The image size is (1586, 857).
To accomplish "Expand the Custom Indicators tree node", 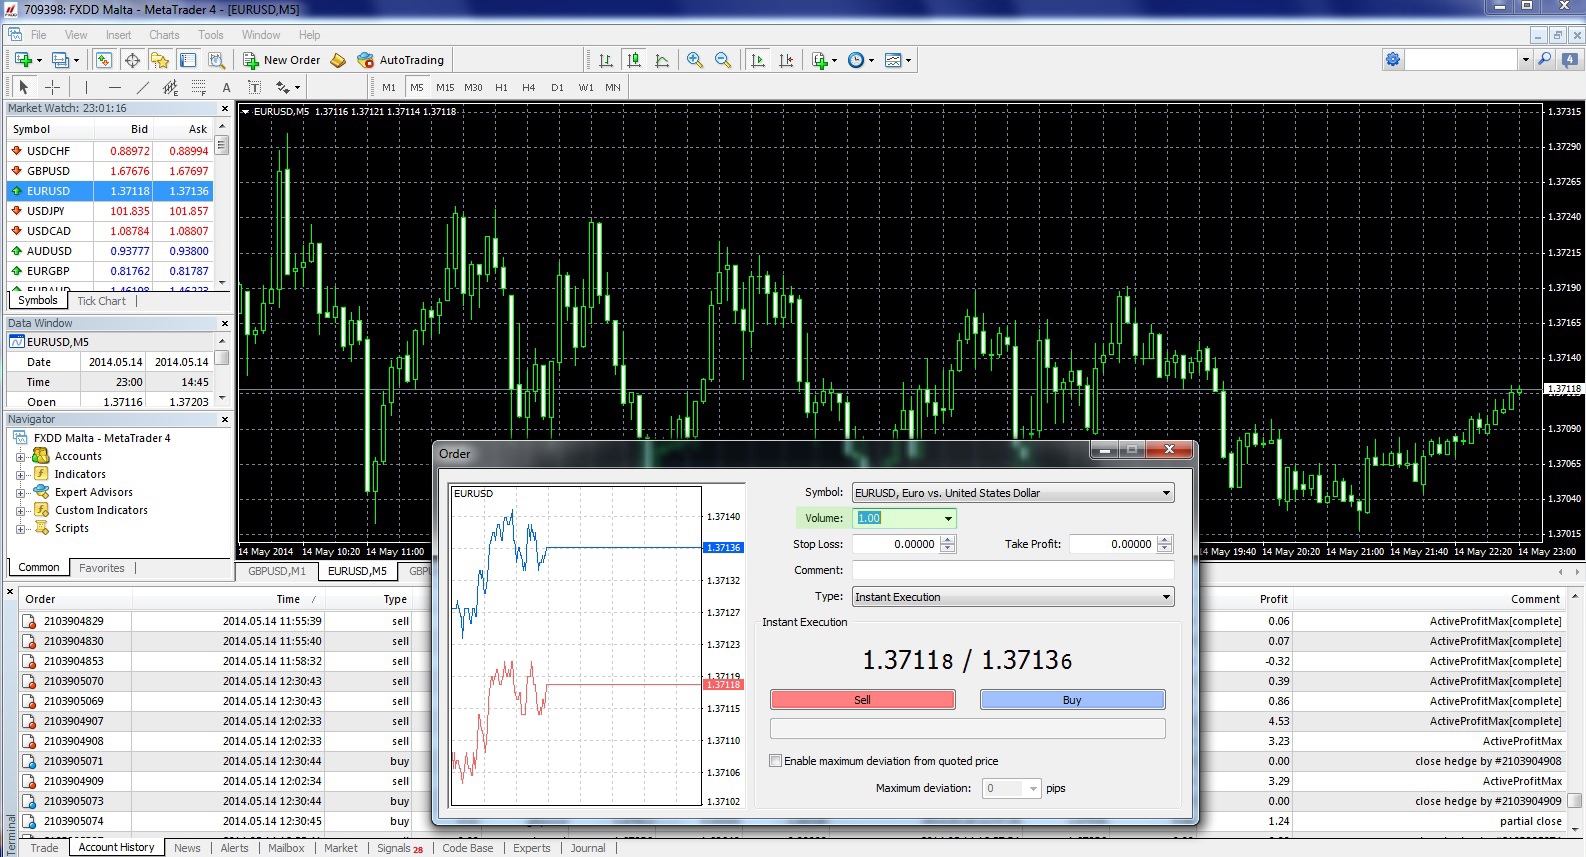I will [21, 511].
